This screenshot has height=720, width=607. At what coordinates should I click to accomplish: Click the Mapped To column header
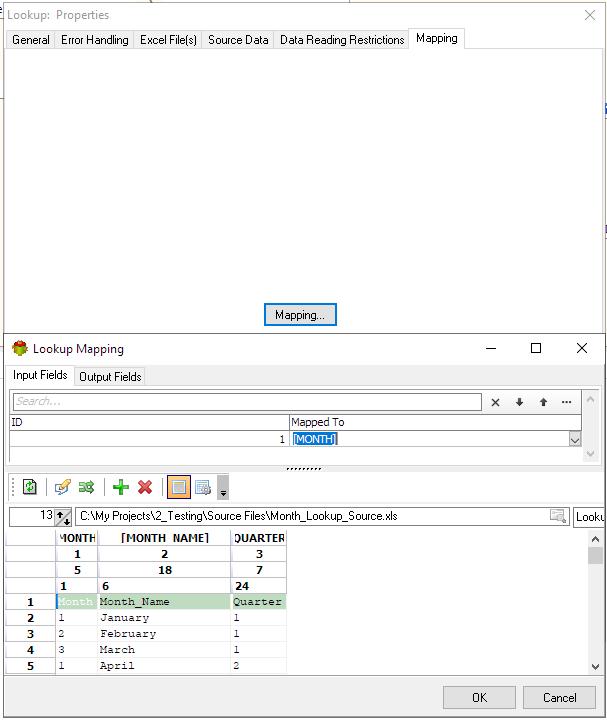click(x=435, y=422)
